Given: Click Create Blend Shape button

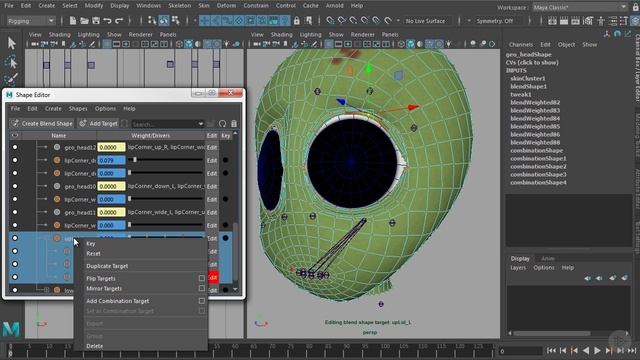Looking at the screenshot, I should 42,123.
